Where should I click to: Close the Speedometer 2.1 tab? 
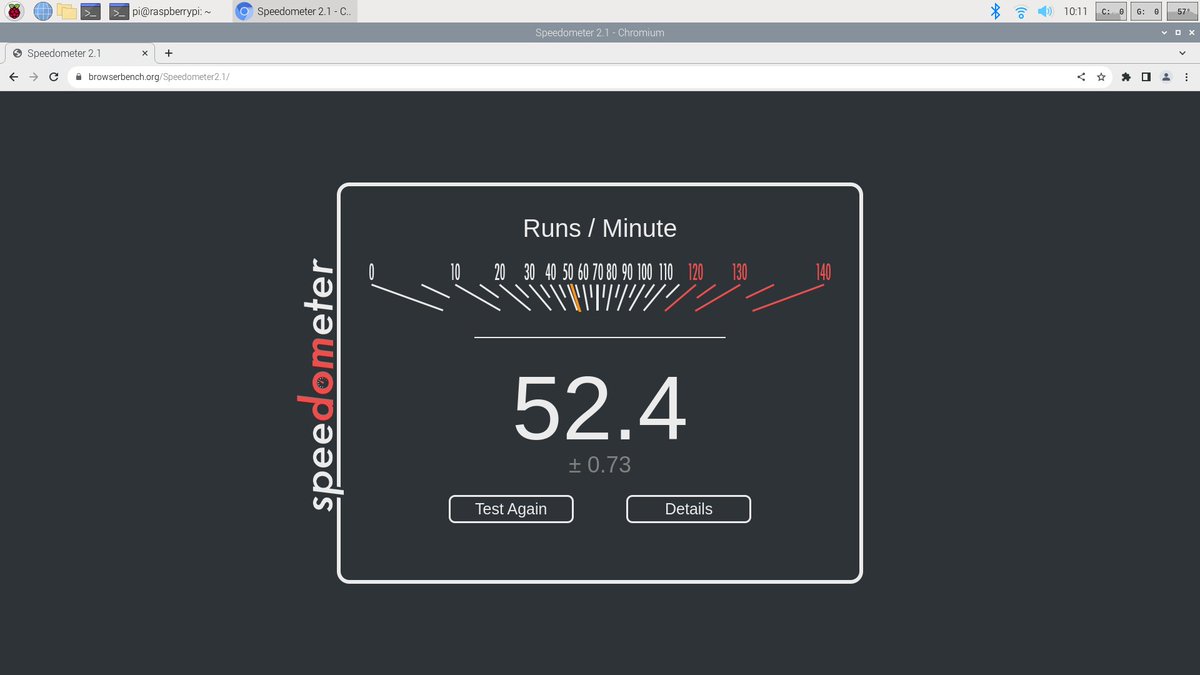point(145,53)
